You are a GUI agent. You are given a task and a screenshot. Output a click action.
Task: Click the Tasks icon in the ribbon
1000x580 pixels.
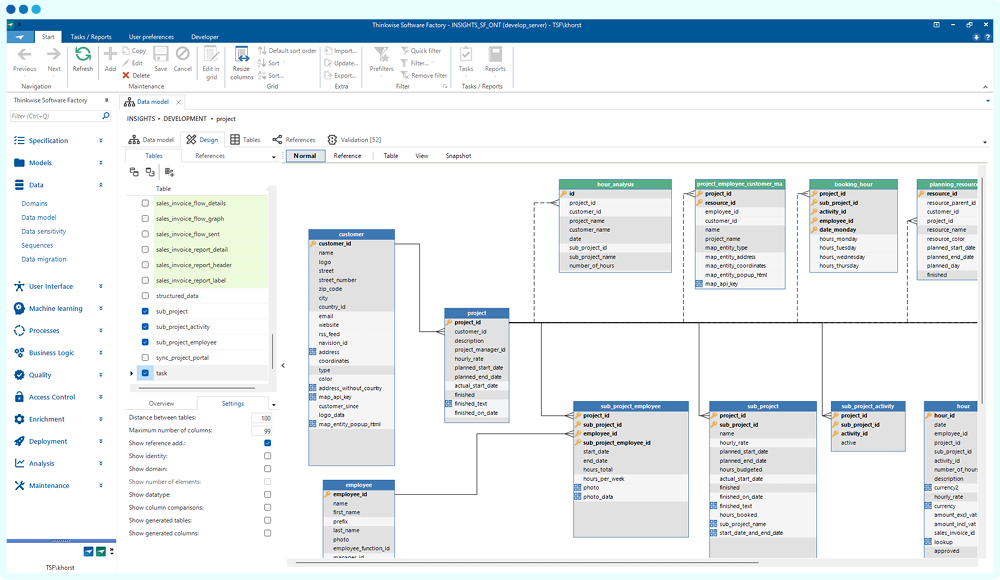pyautogui.click(x=466, y=55)
